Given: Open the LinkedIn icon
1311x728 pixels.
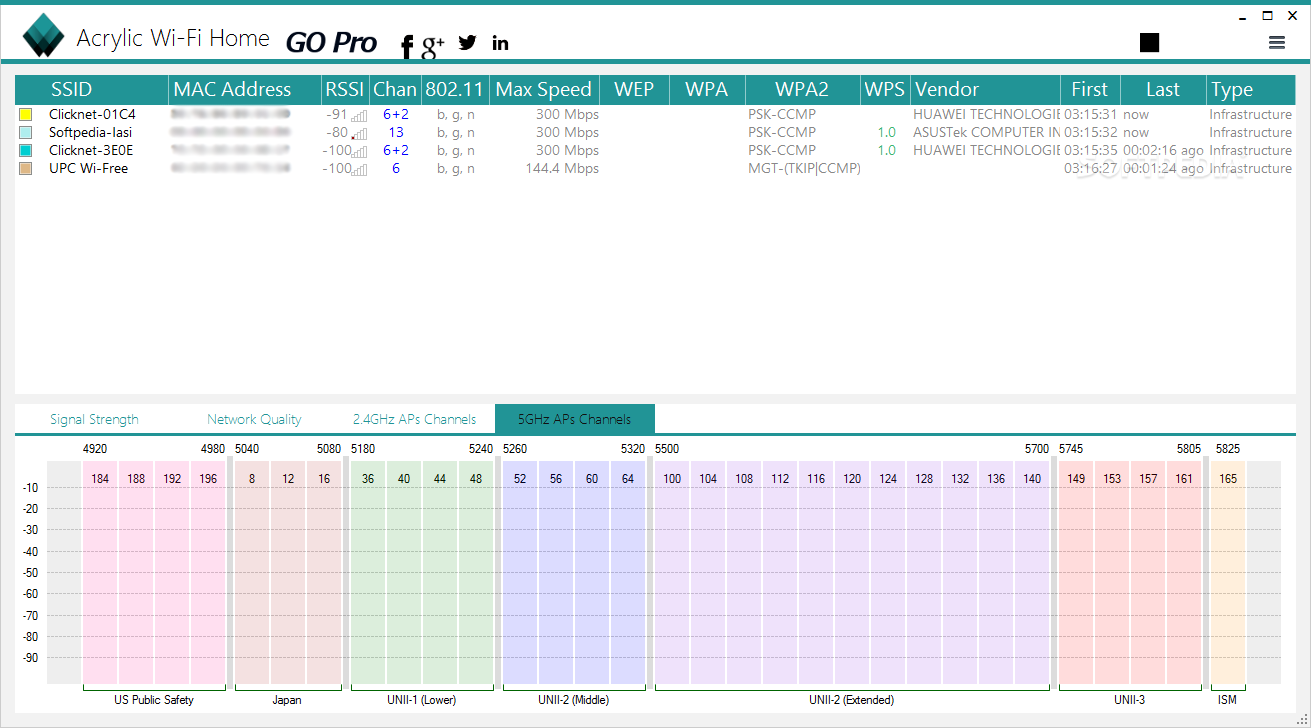Looking at the screenshot, I should pyautogui.click(x=500, y=42).
